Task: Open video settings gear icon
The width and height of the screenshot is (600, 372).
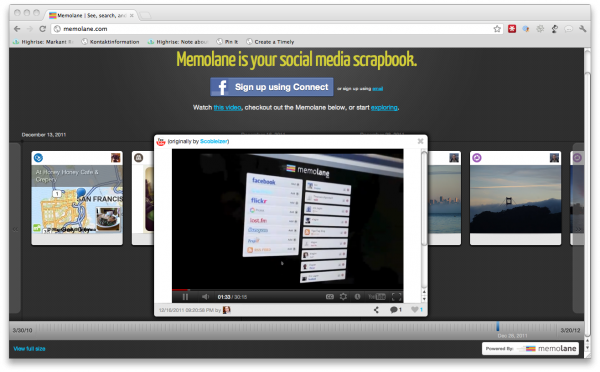Action: pyautogui.click(x=343, y=297)
